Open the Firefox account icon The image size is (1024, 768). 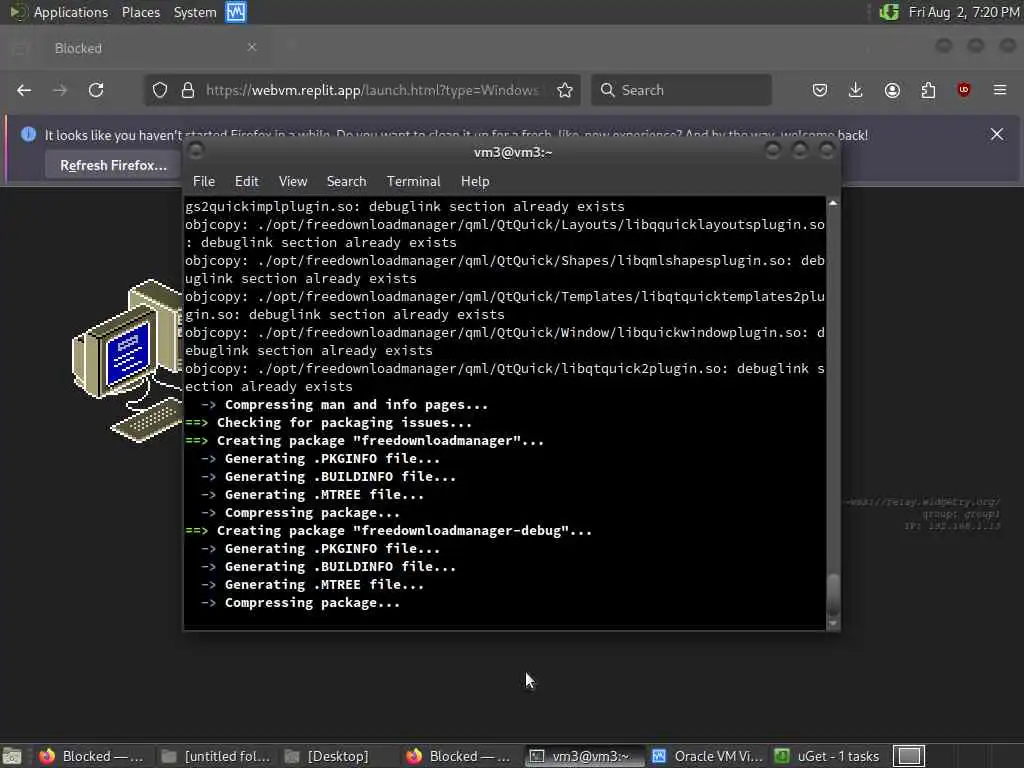892,90
